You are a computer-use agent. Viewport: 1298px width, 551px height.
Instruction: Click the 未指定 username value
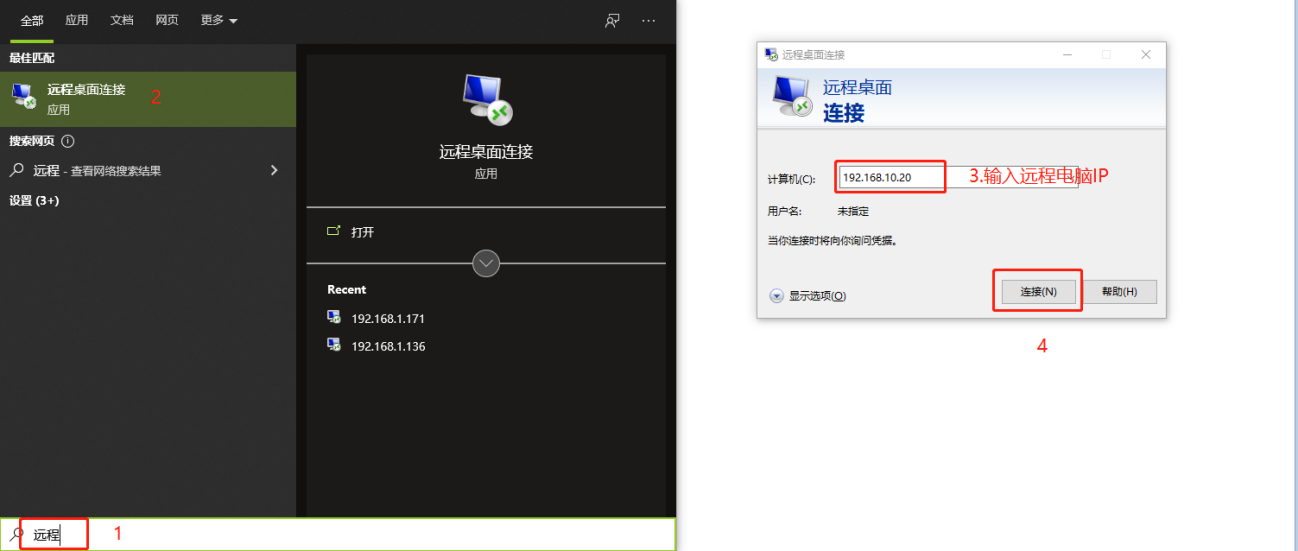tap(853, 212)
